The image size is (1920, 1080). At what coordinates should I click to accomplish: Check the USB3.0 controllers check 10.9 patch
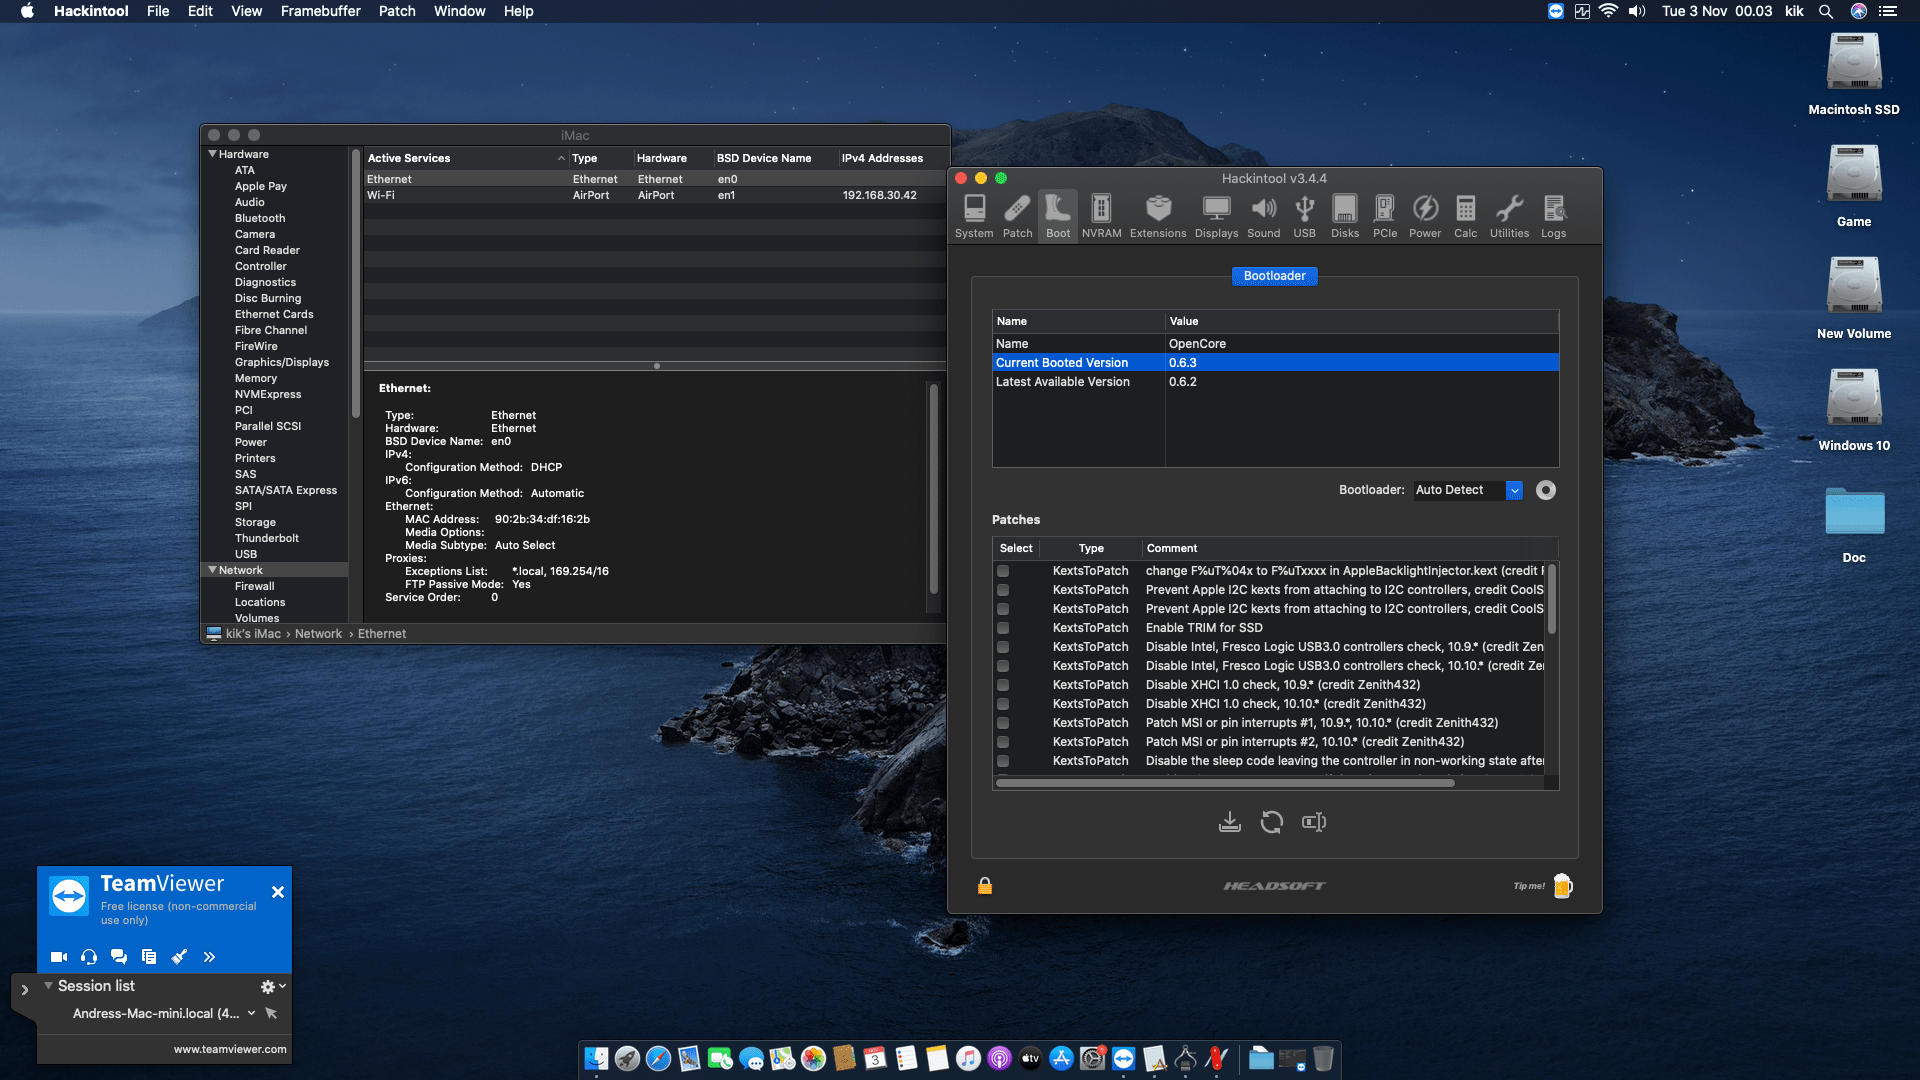coord(1003,647)
